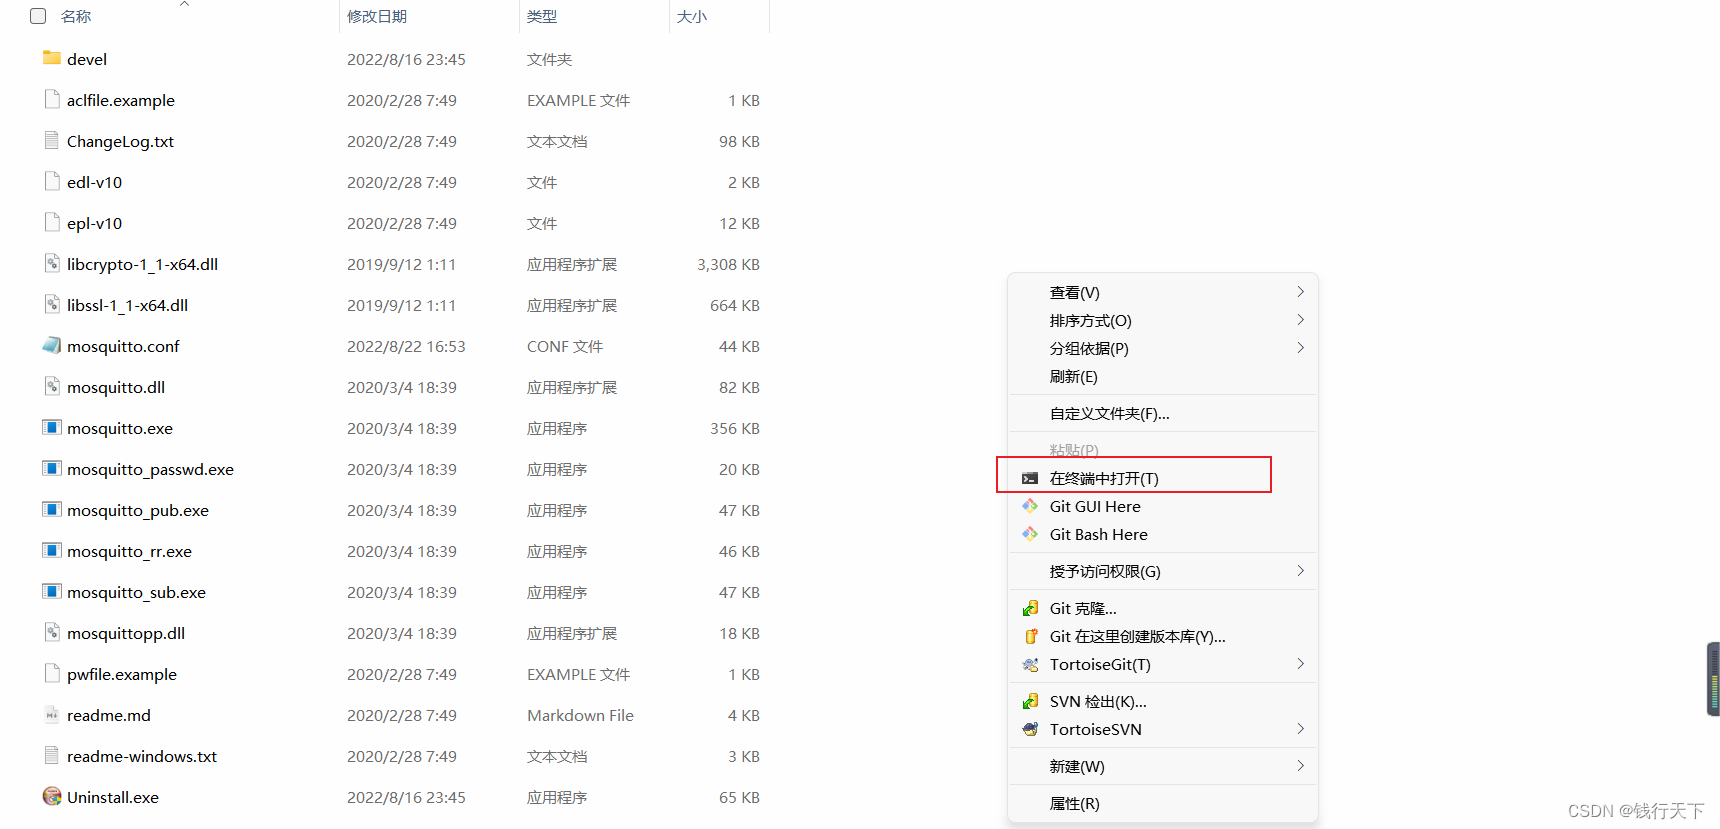Click the ChangeLog.txt text file icon
The height and width of the screenshot is (829, 1720).
coord(52,140)
